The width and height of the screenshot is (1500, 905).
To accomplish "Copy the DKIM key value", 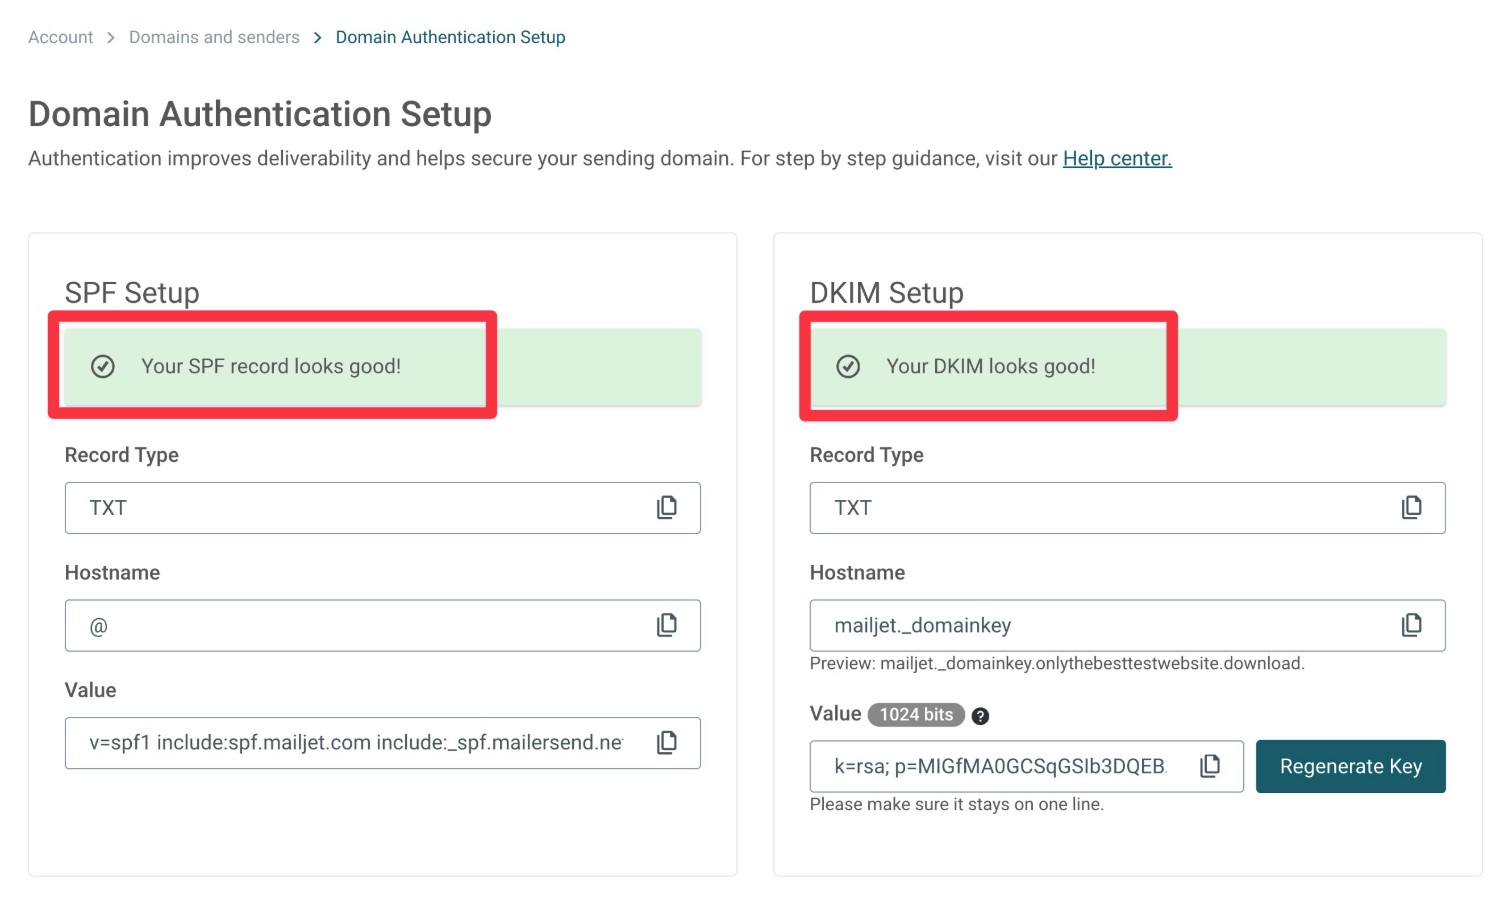I will (x=1210, y=766).
